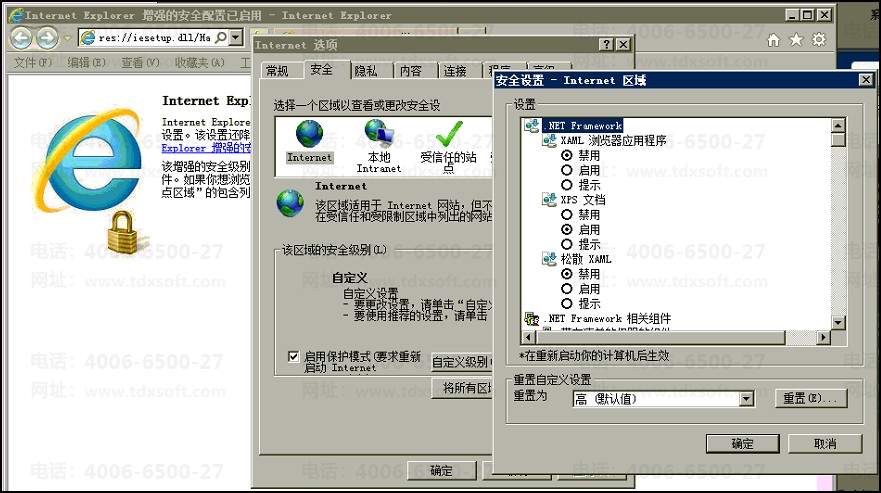This screenshot has height=493, width=881.
Task: Click the IE page icon in address bar
Action: [x=88, y=38]
